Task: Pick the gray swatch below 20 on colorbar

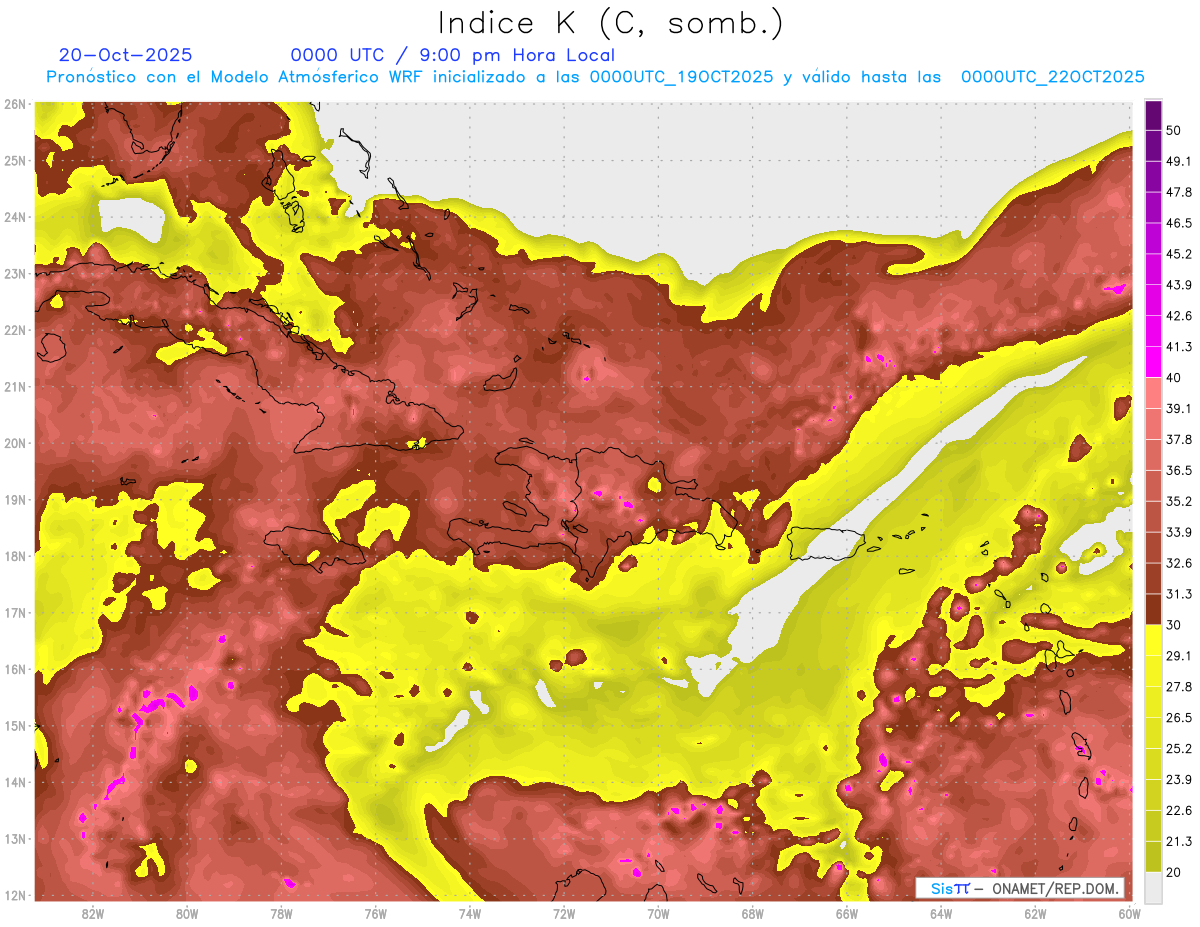Action: [1153, 886]
